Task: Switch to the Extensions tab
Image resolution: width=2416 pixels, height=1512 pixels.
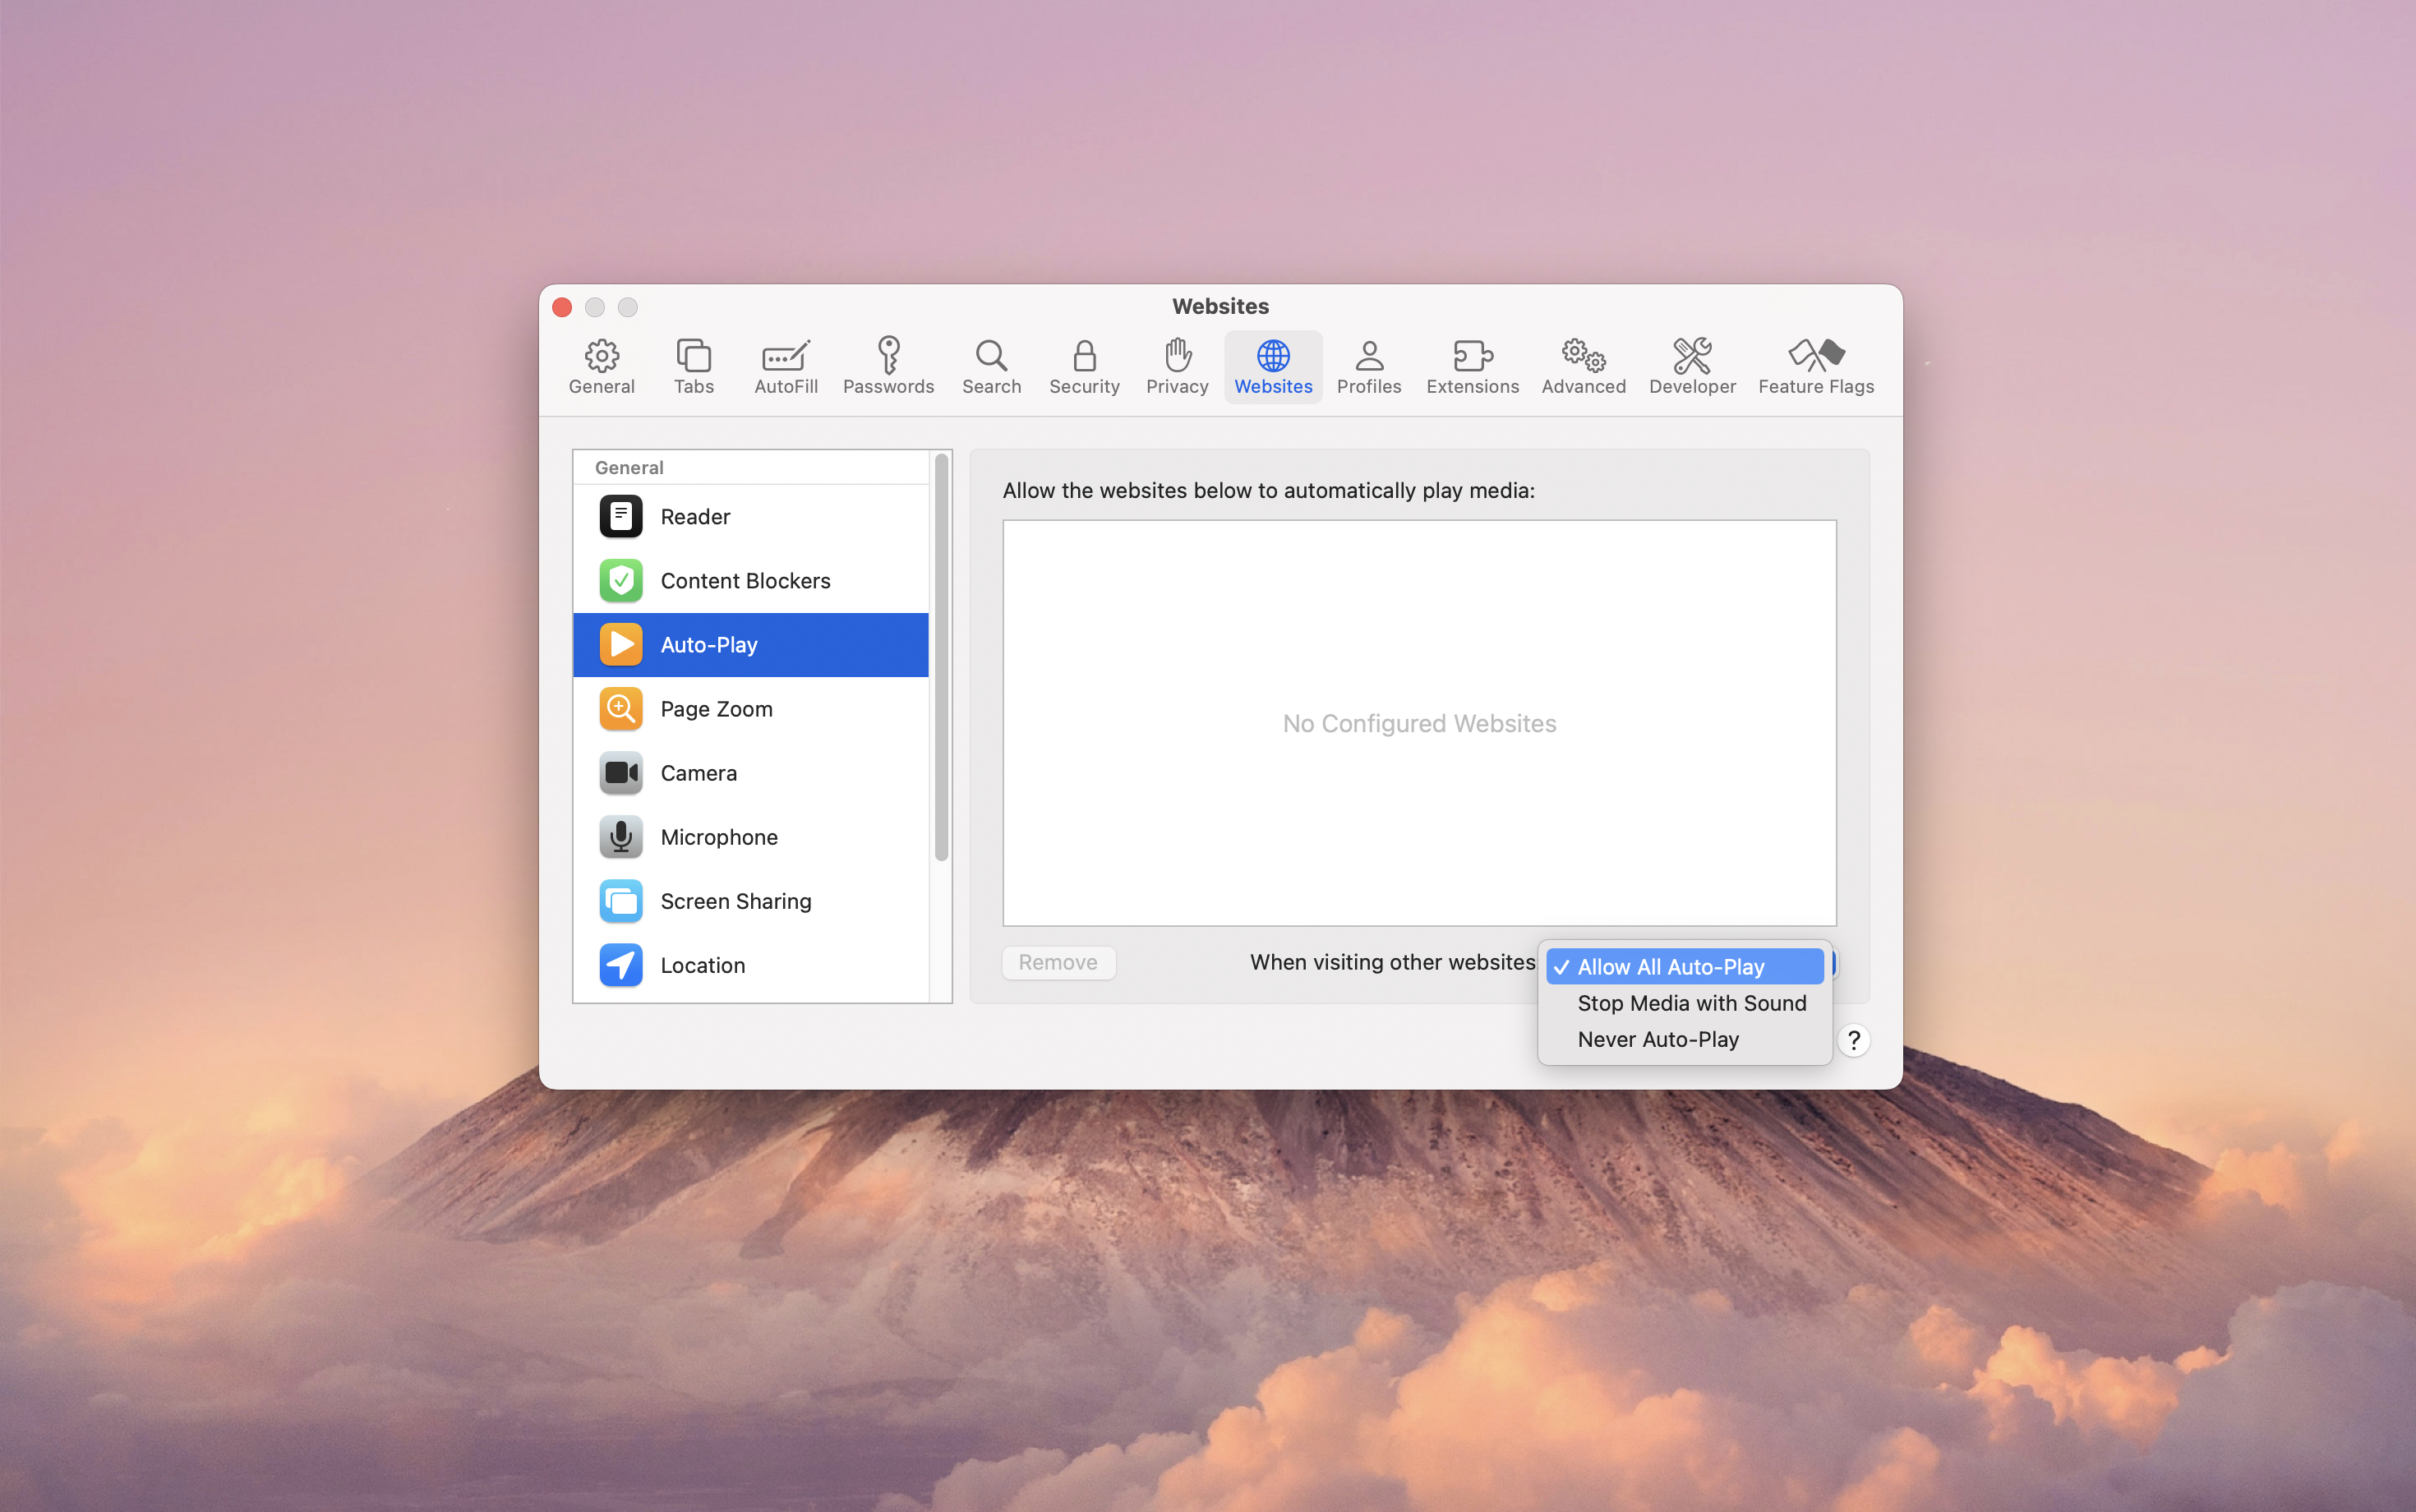Action: (1470, 366)
